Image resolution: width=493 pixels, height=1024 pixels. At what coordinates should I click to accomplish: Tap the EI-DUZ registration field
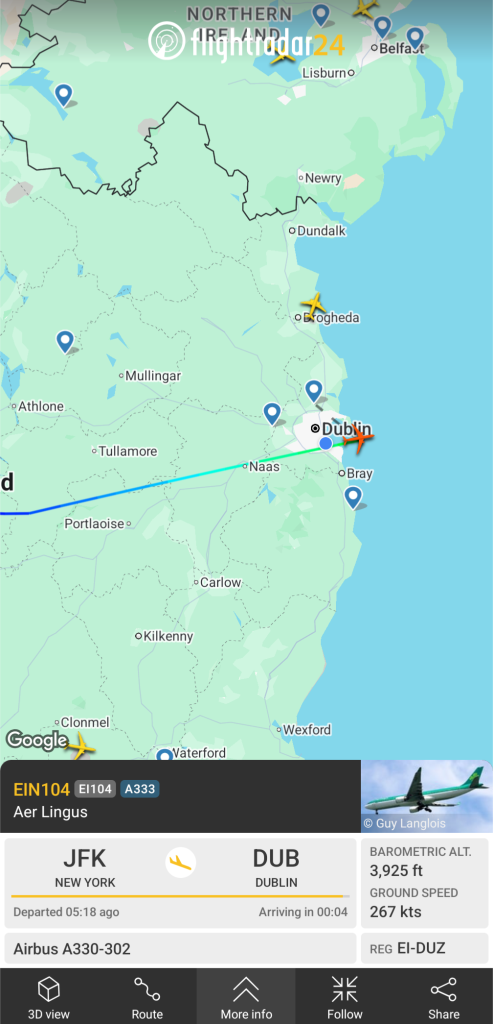pyautogui.click(x=424, y=948)
